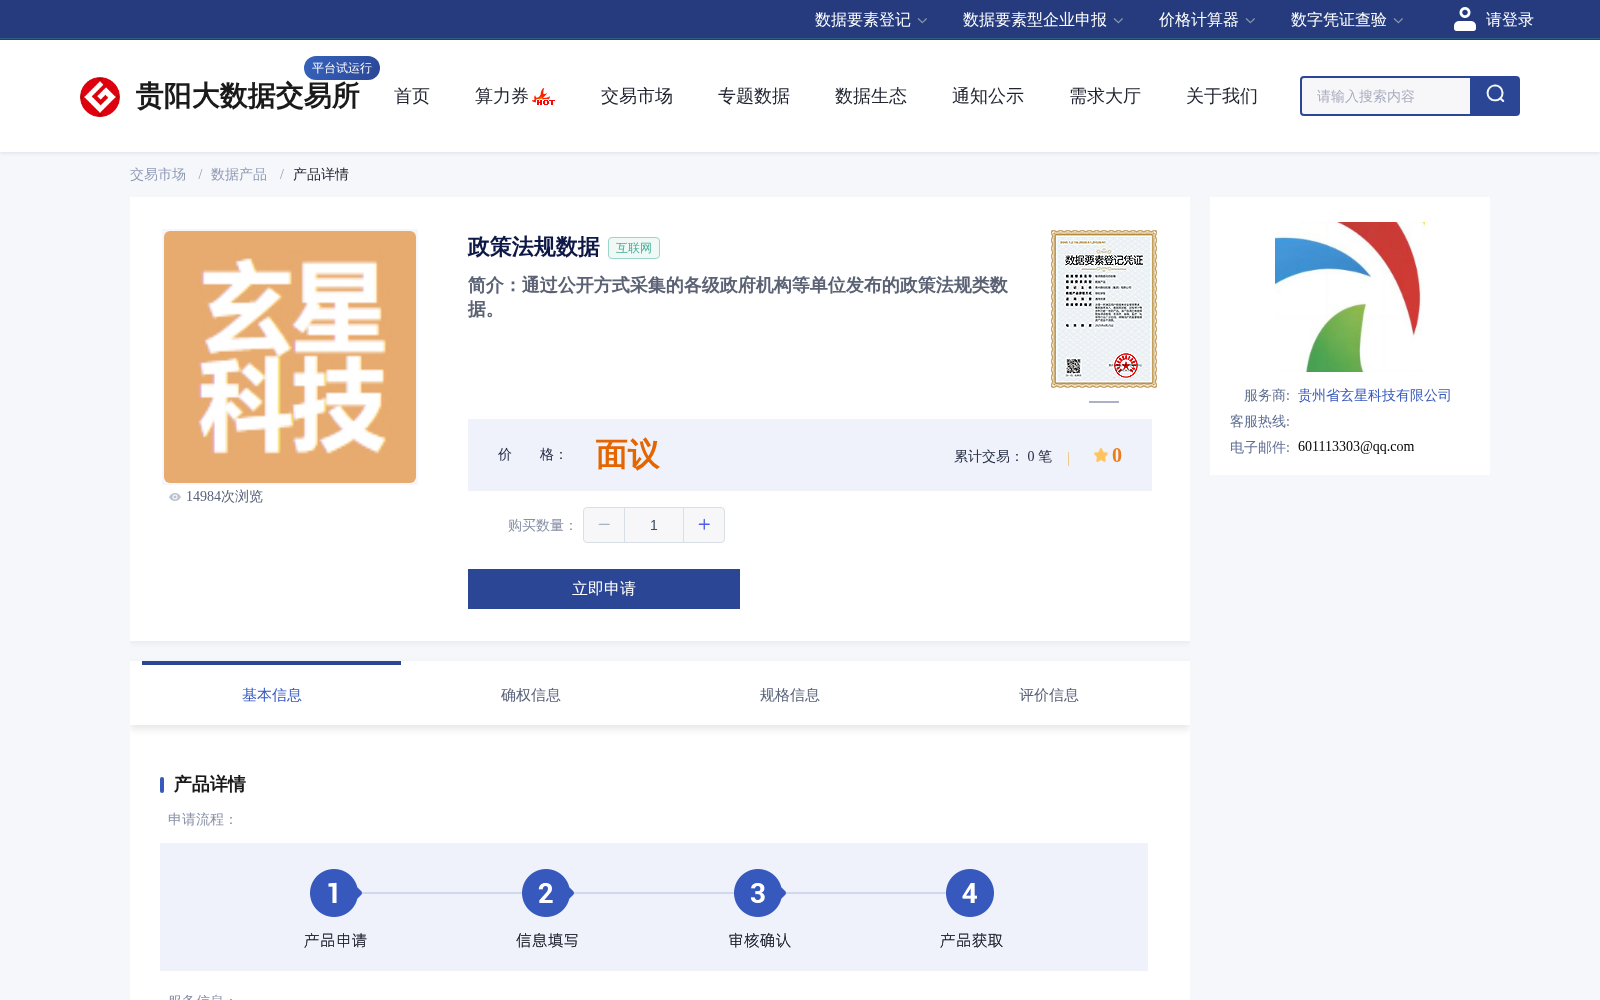Open the 需求大厅 menu item

[1105, 96]
